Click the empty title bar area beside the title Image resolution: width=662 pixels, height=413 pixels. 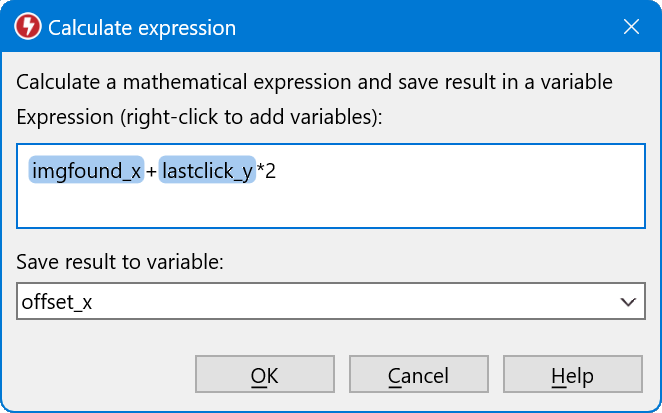420,28
